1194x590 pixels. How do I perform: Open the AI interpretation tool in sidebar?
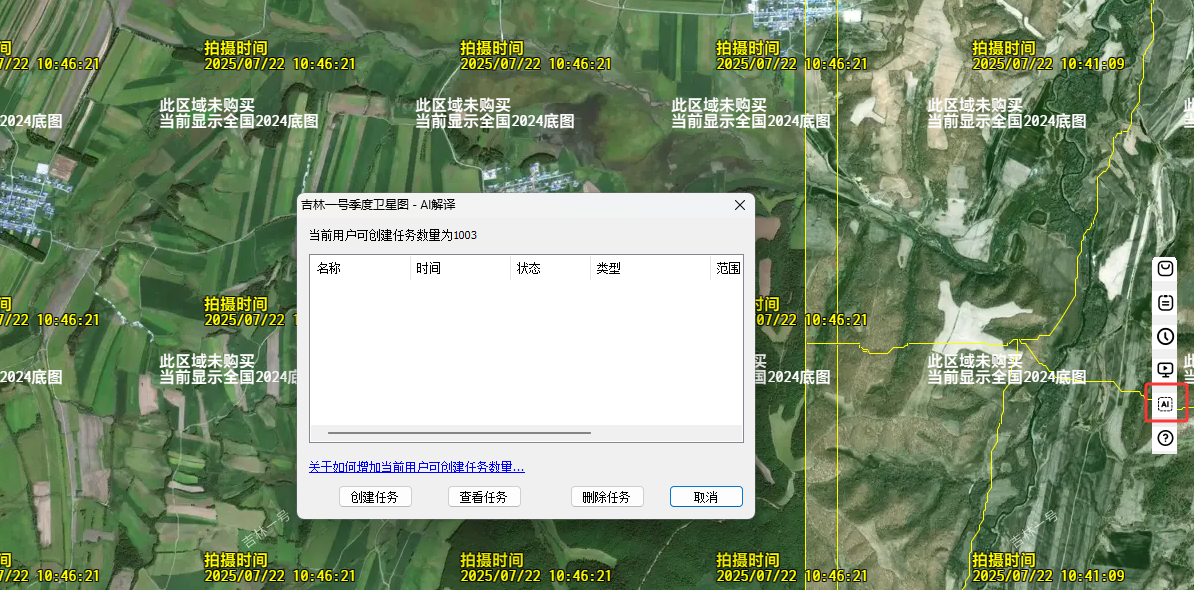point(1164,404)
